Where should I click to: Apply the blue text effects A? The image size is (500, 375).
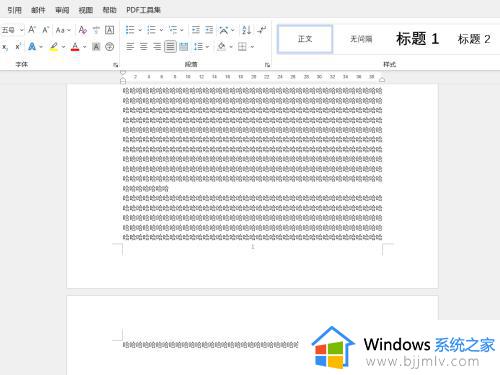point(32,47)
